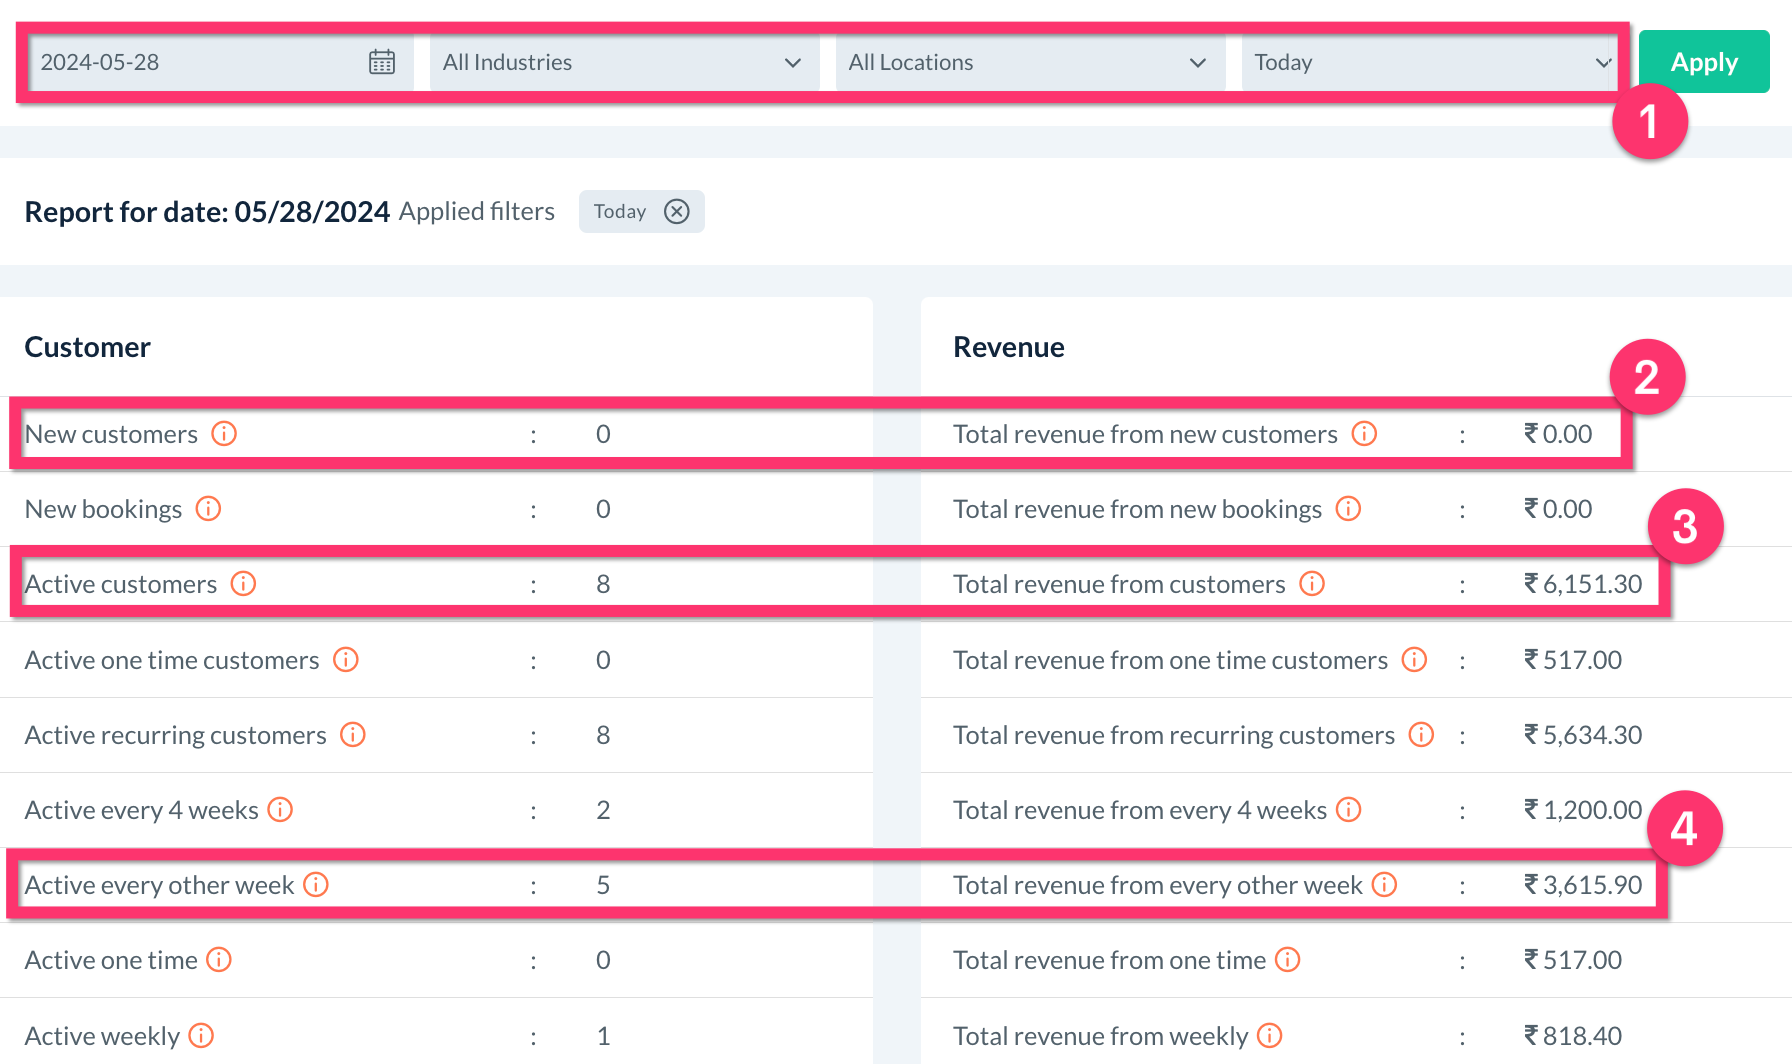This screenshot has height=1064, width=1792.
Task: Click the green Apply button
Action: coord(1704,62)
